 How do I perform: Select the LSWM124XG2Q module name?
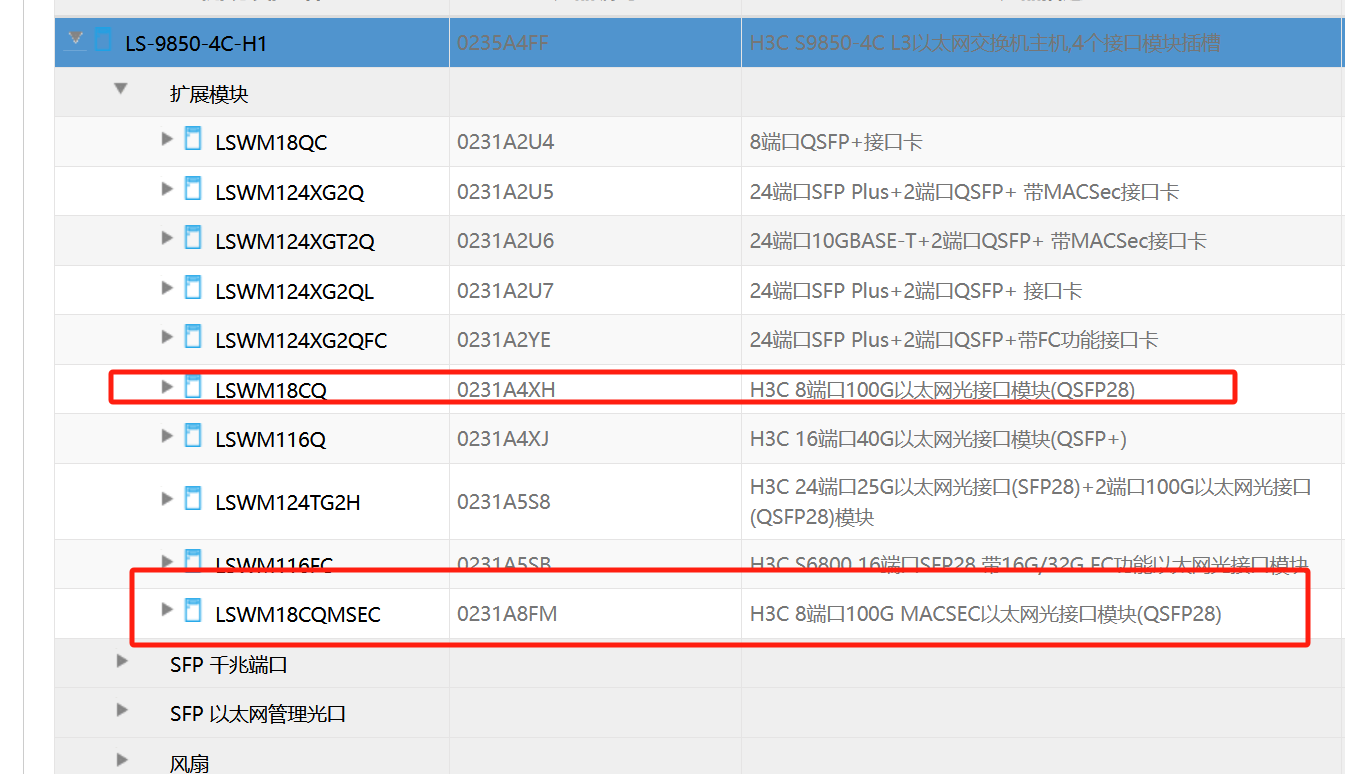point(290,193)
